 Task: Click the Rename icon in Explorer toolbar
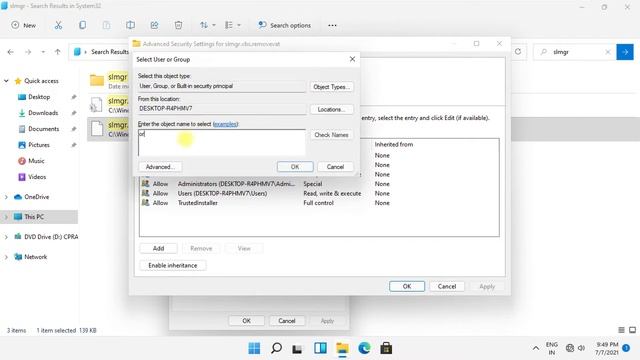pos(130,25)
